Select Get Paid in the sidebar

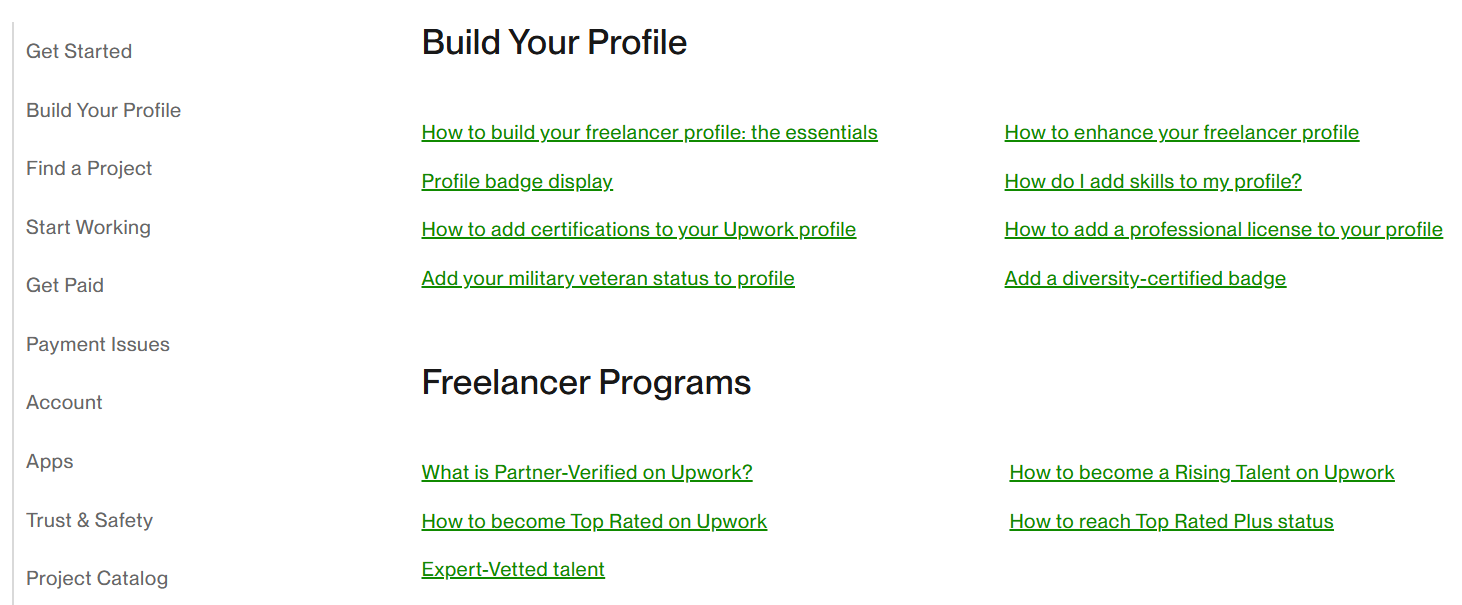(x=65, y=285)
